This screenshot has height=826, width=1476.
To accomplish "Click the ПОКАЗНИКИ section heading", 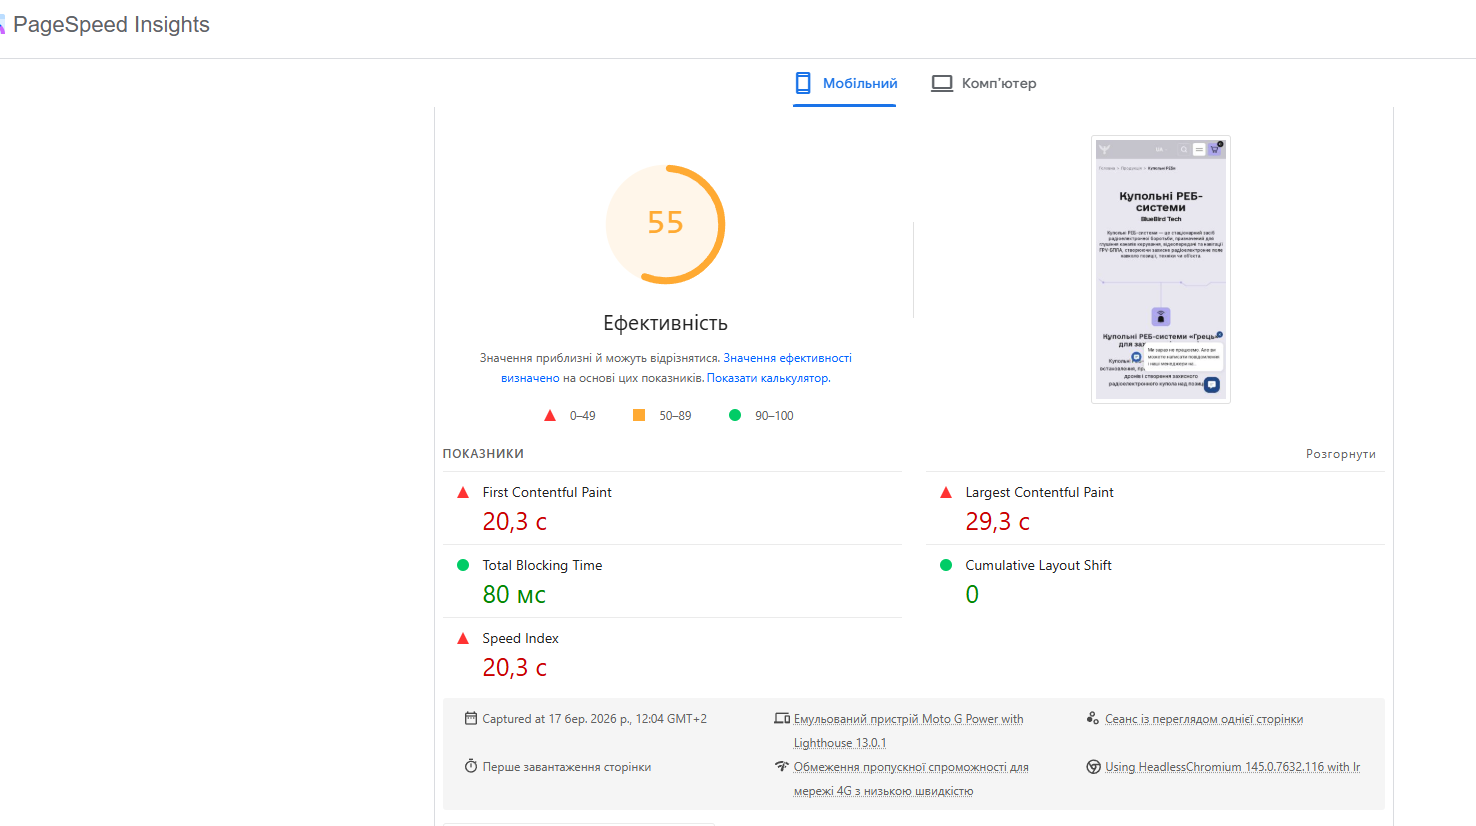I will [x=483, y=454].
